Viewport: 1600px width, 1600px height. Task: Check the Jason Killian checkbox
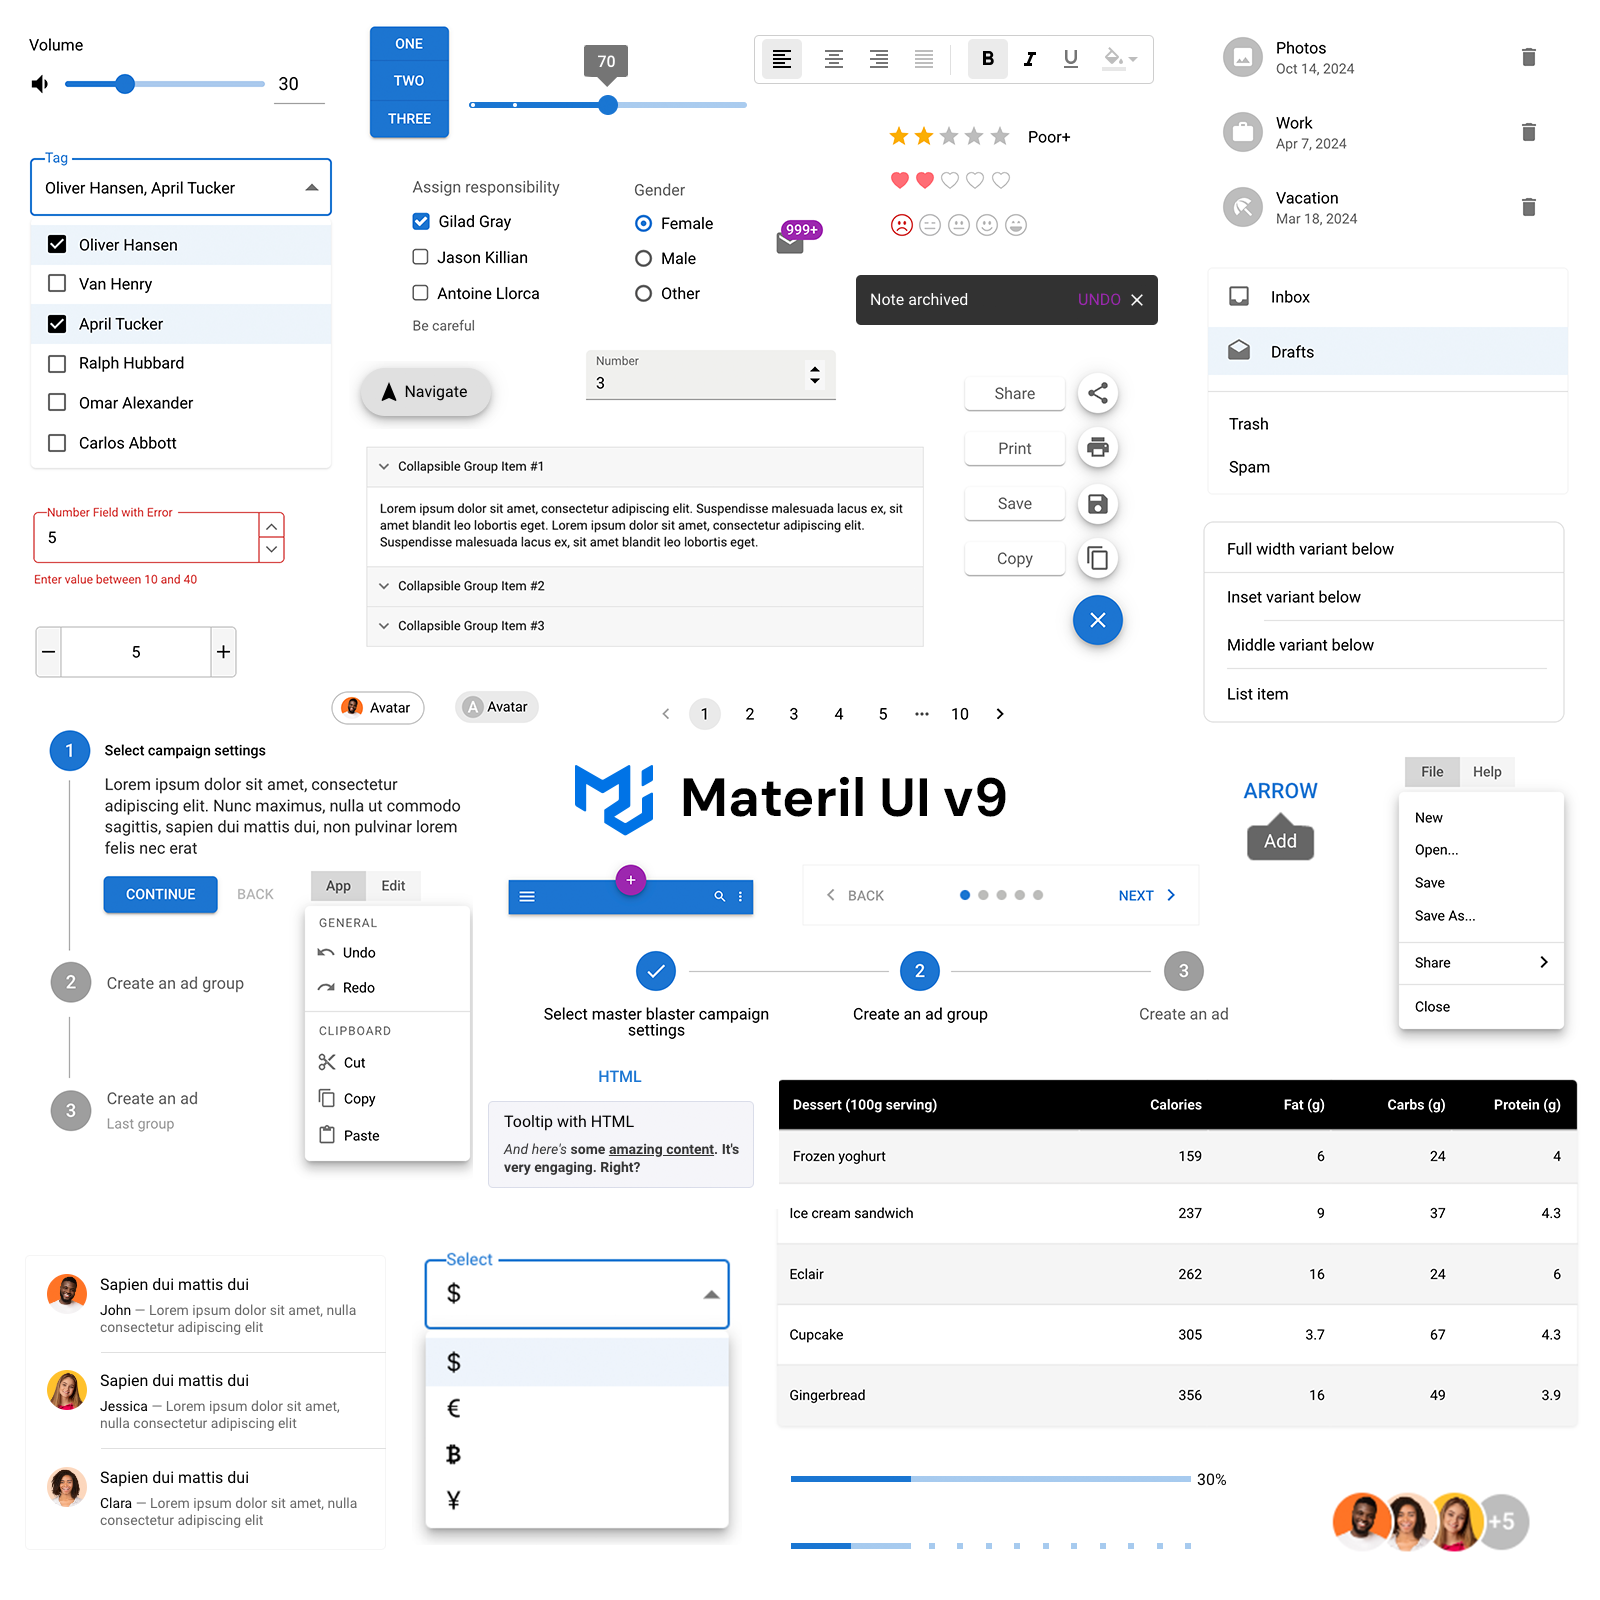click(x=421, y=257)
